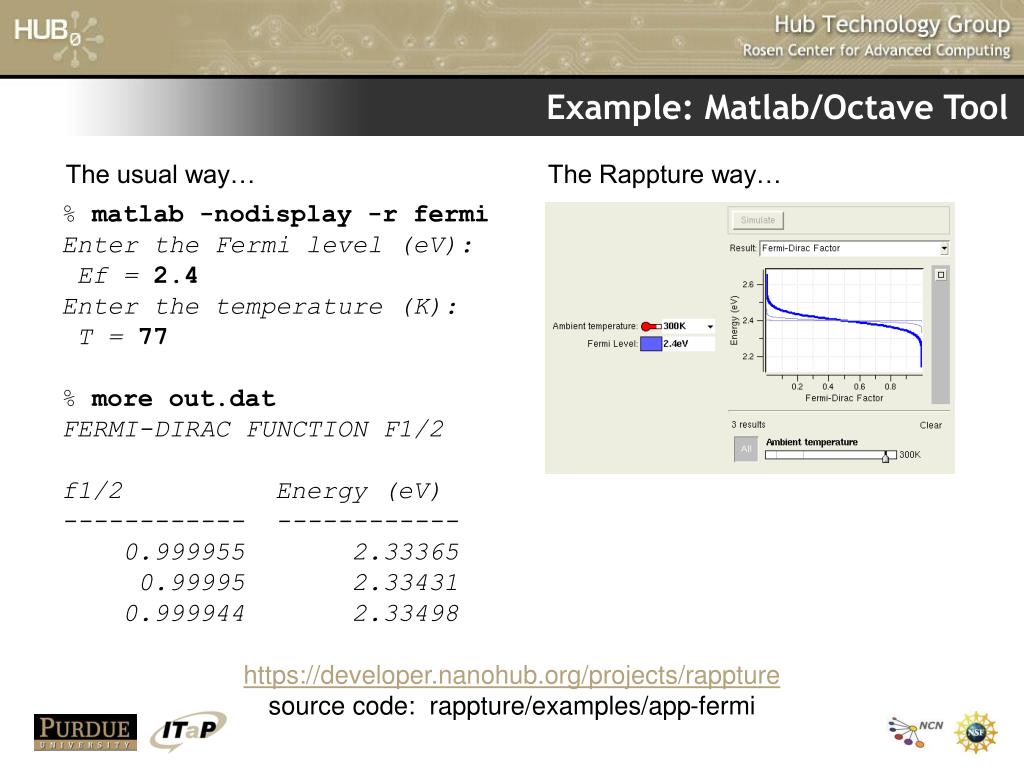Image resolution: width=1024 pixels, height=768 pixels.
Task: Select the blue Fermi Level color swatch
Action: pyautogui.click(x=651, y=344)
